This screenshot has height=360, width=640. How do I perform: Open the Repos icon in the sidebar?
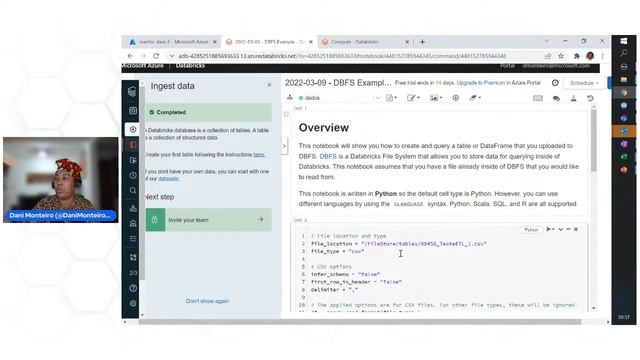[x=133, y=160]
